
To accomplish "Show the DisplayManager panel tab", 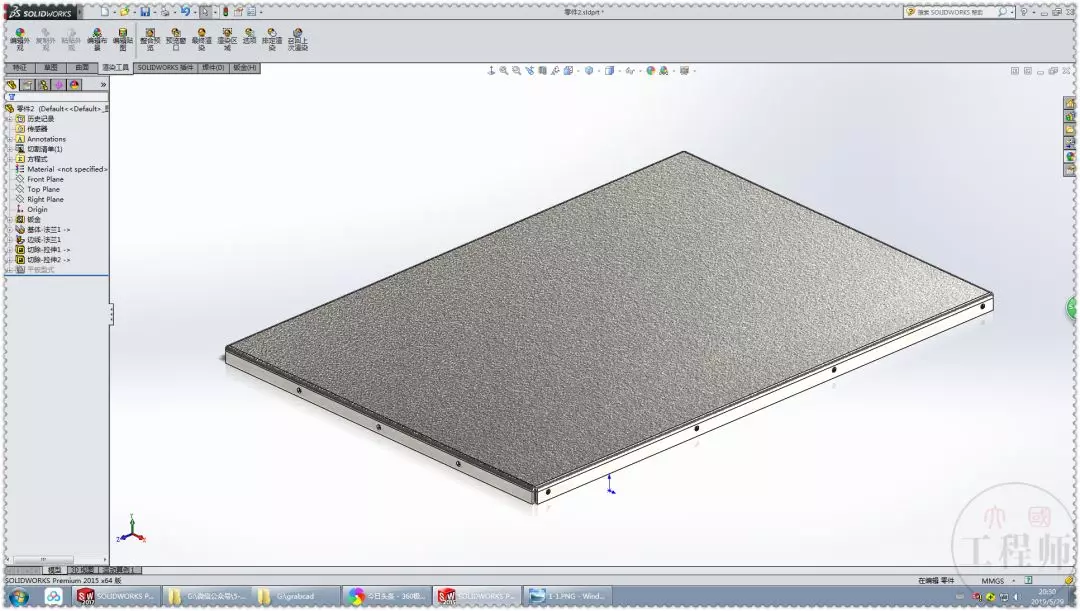I will 74,85.
